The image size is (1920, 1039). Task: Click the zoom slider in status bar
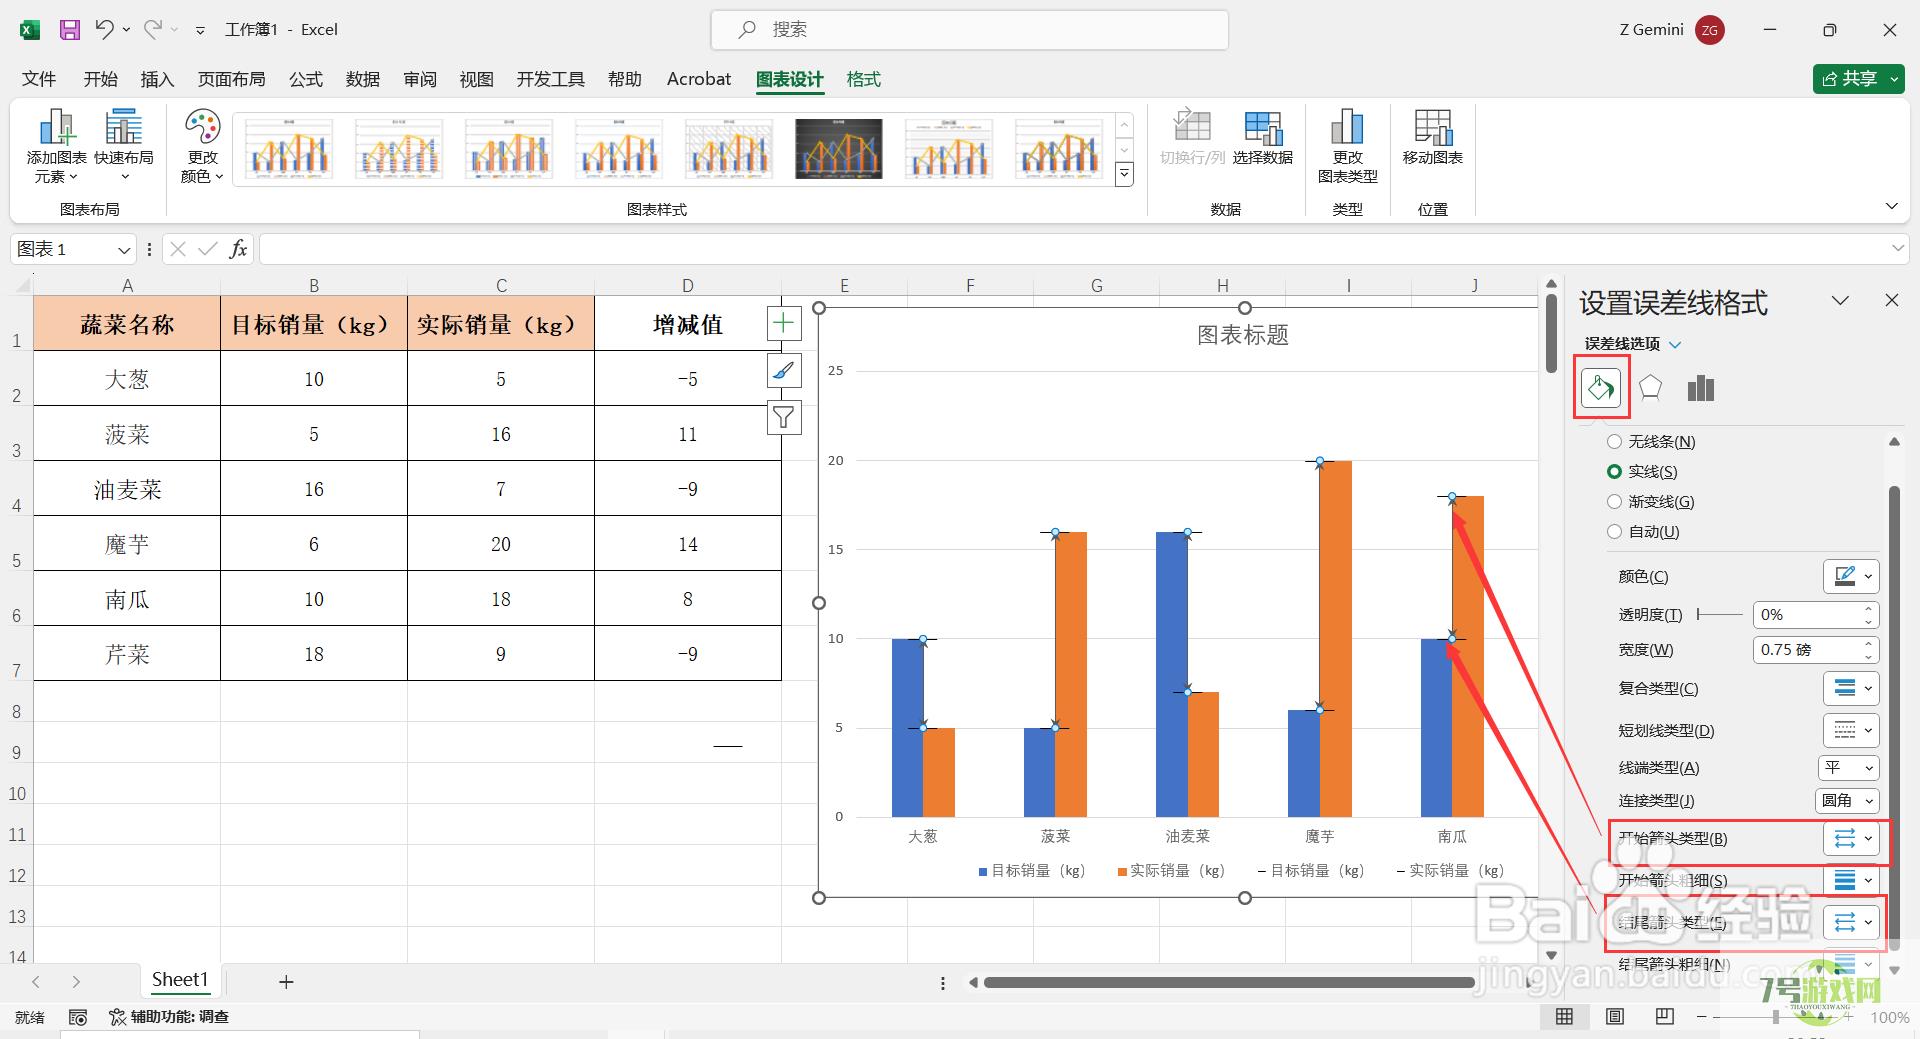[x=1775, y=1017]
